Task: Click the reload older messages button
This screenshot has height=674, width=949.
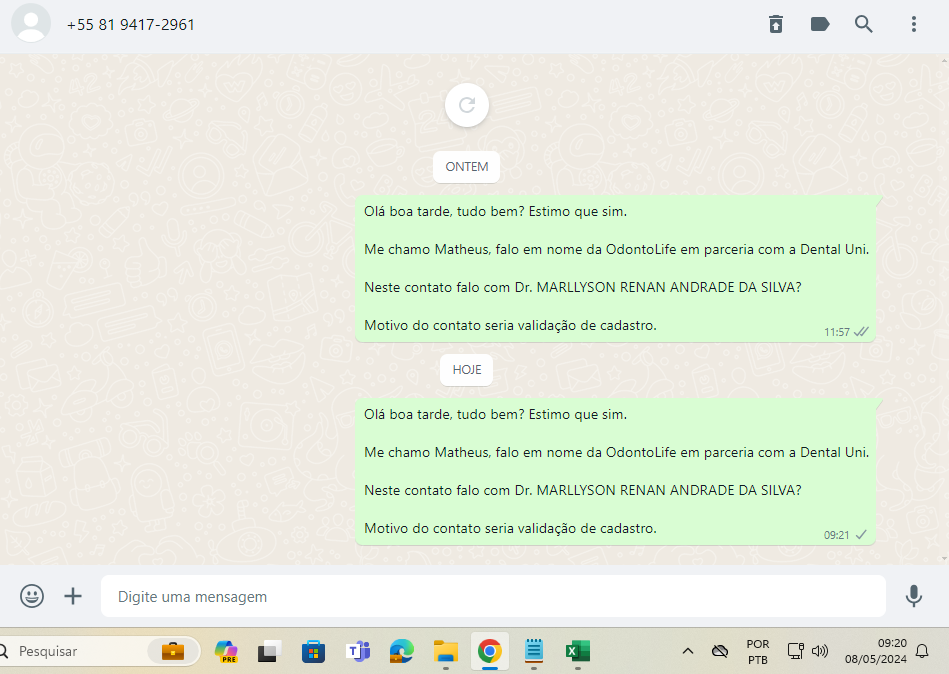Action: click(x=466, y=105)
